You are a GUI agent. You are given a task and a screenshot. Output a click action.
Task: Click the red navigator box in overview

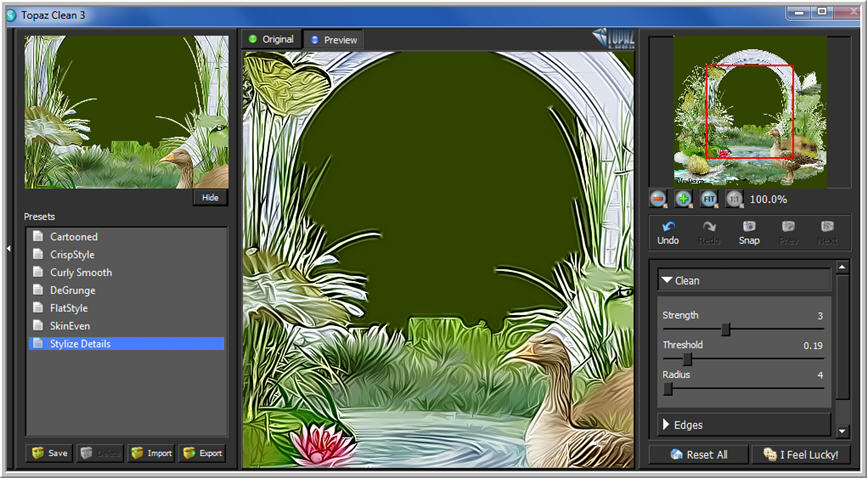click(x=750, y=112)
